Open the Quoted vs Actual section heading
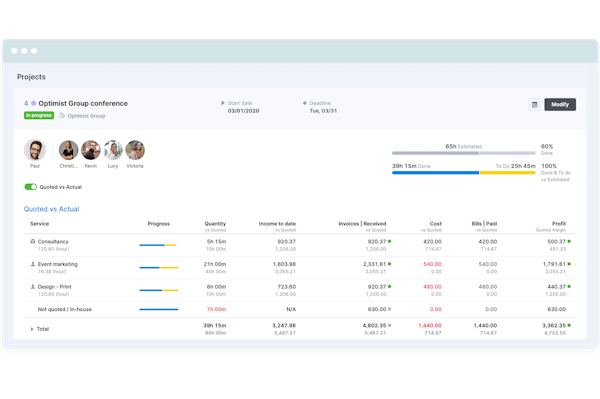 [52, 209]
